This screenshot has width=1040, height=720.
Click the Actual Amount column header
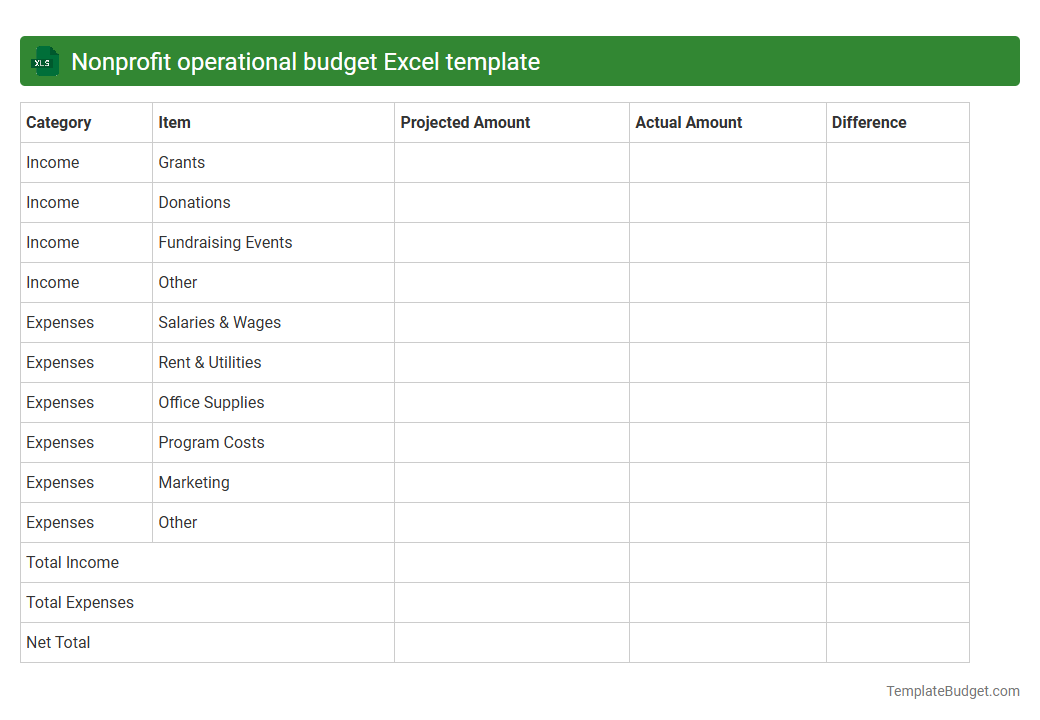[x=688, y=122]
